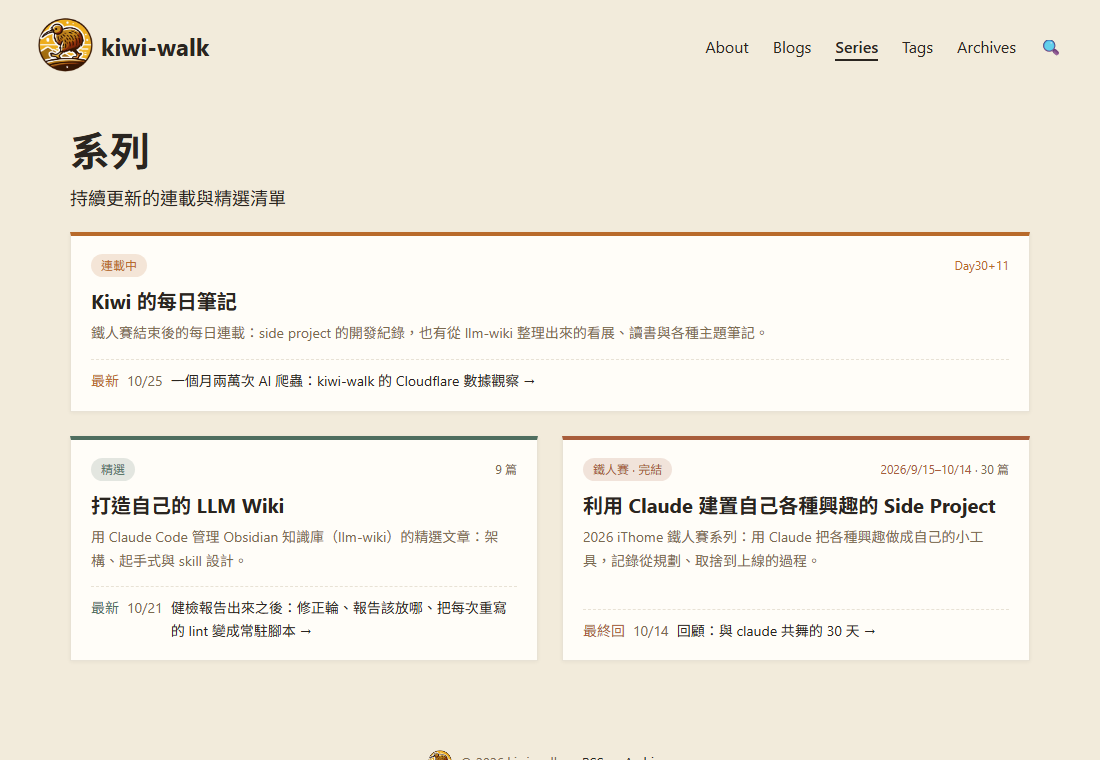This screenshot has height=760, width=1100.
Task: Click the 9 篇 count label
Action: click(506, 469)
